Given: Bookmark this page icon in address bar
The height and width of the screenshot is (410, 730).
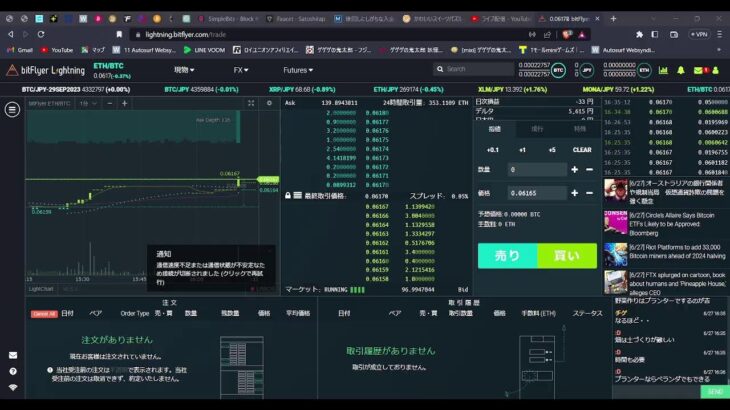Looking at the screenshot, I should click(119, 34).
